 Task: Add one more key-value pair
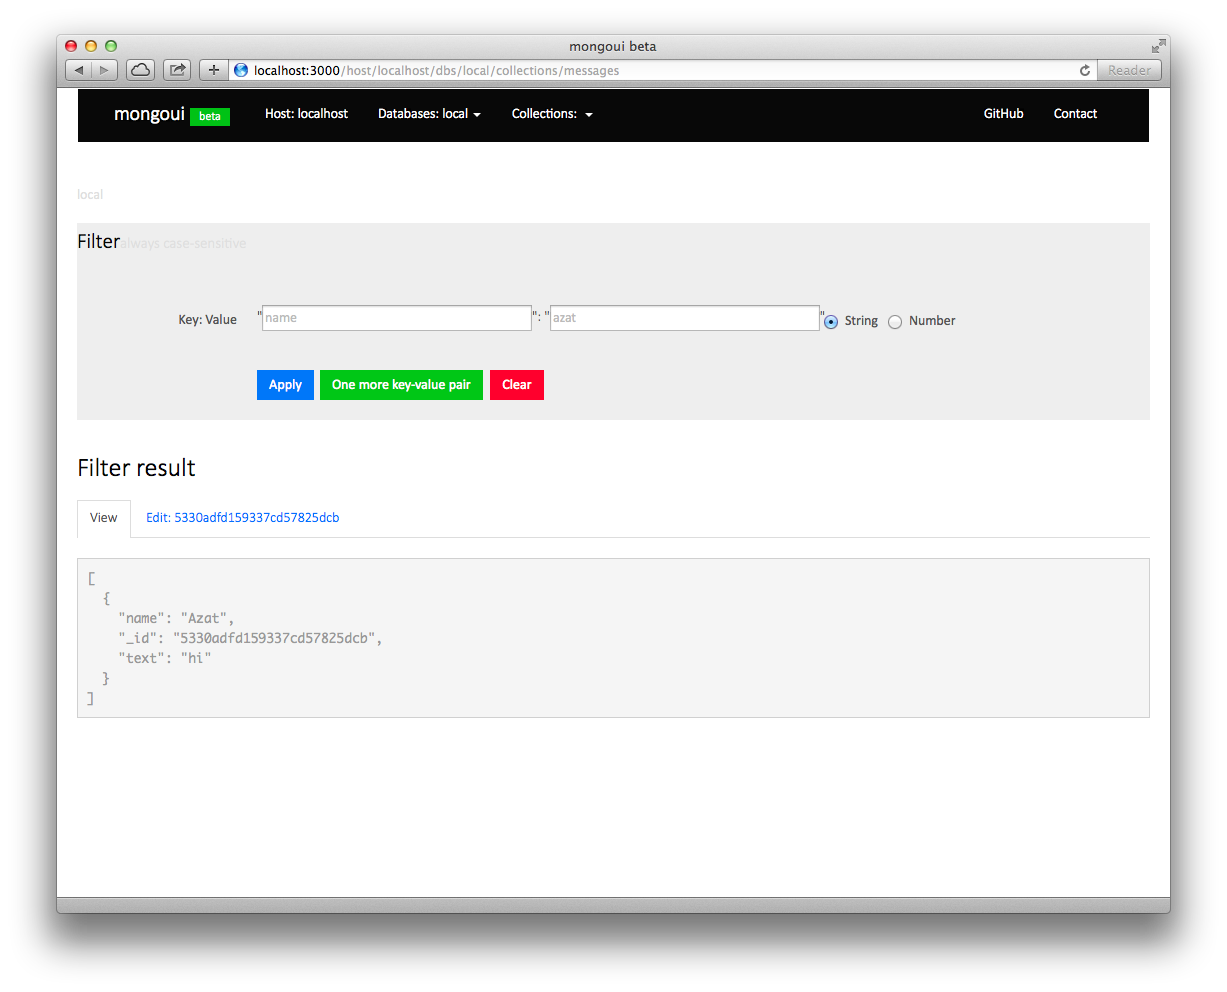pos(401,385)
